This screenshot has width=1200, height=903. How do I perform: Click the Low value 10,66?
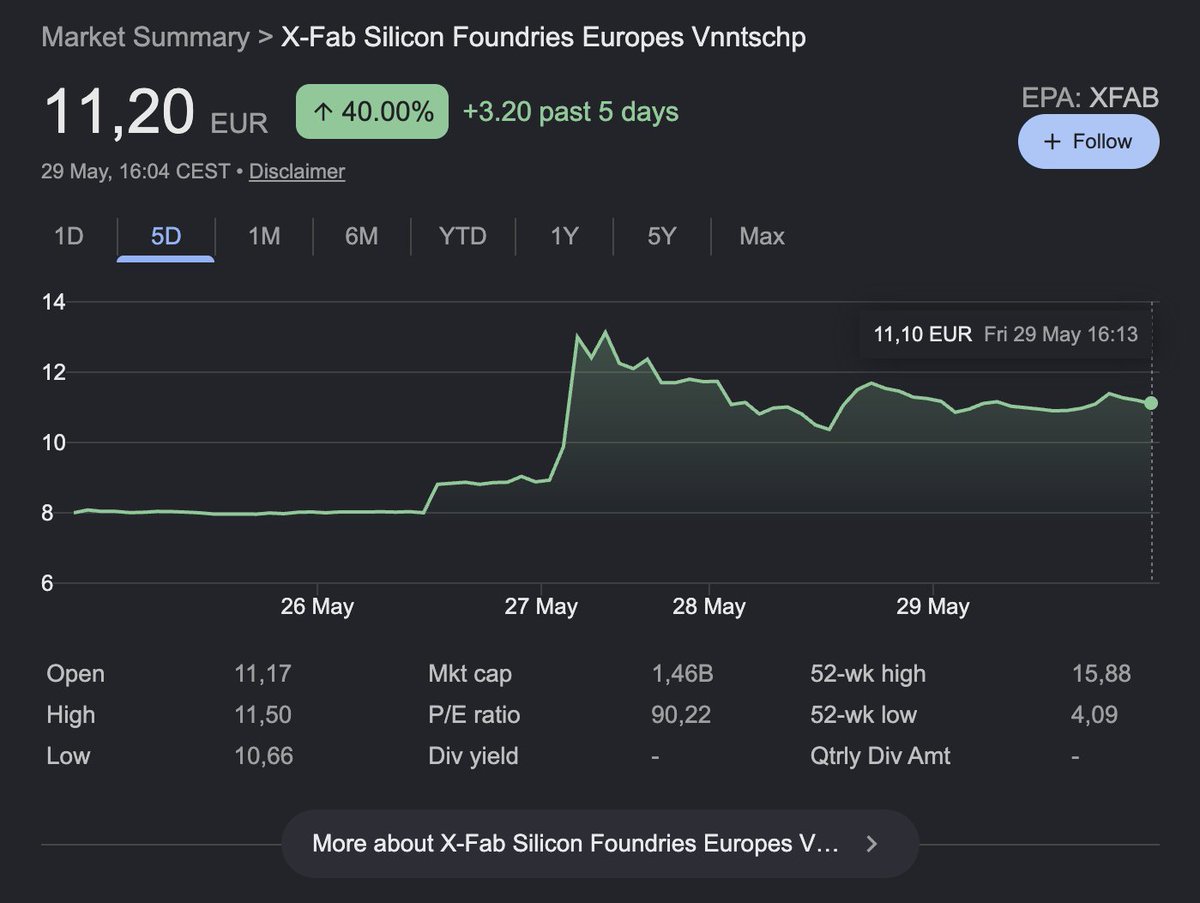pos(263,756)
